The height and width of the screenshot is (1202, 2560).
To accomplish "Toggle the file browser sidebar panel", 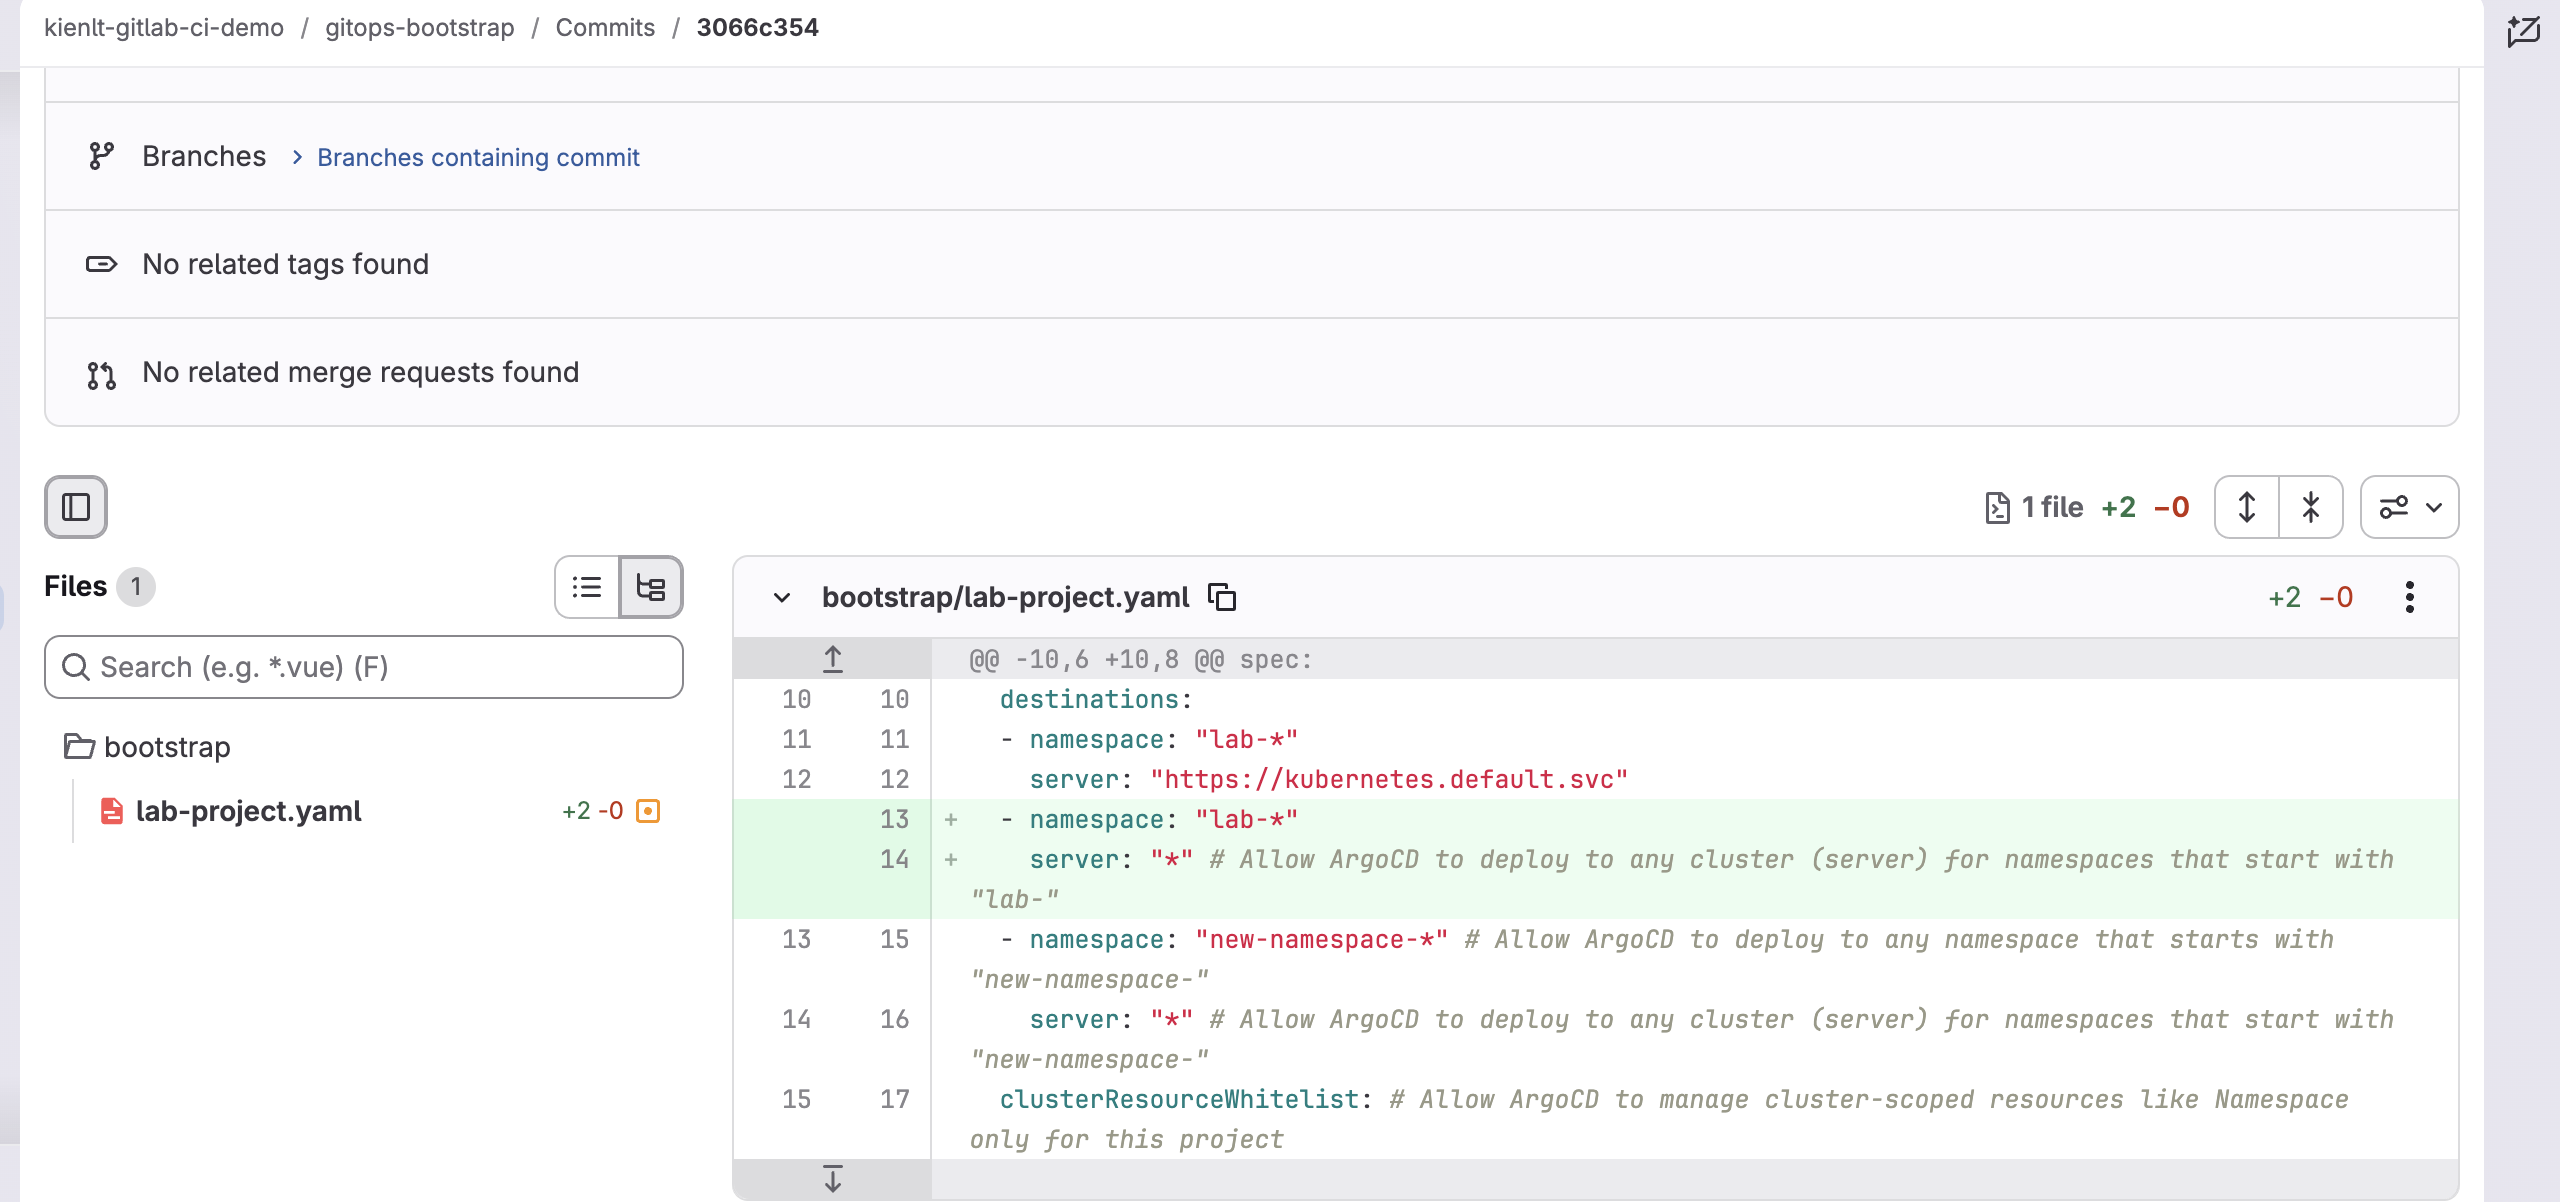I will point(76,507).
